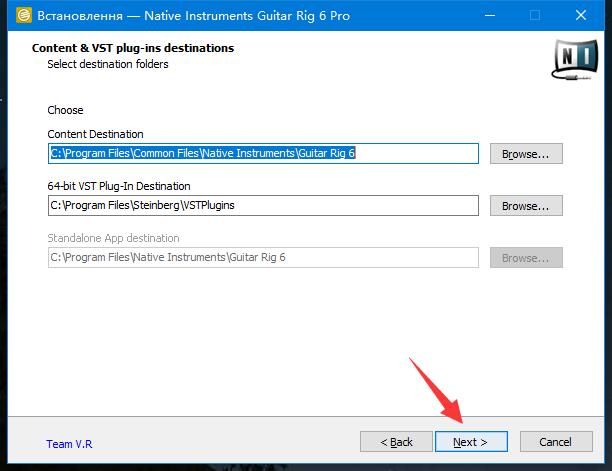
Task: Close the installer window
Action: coord(581,16)
